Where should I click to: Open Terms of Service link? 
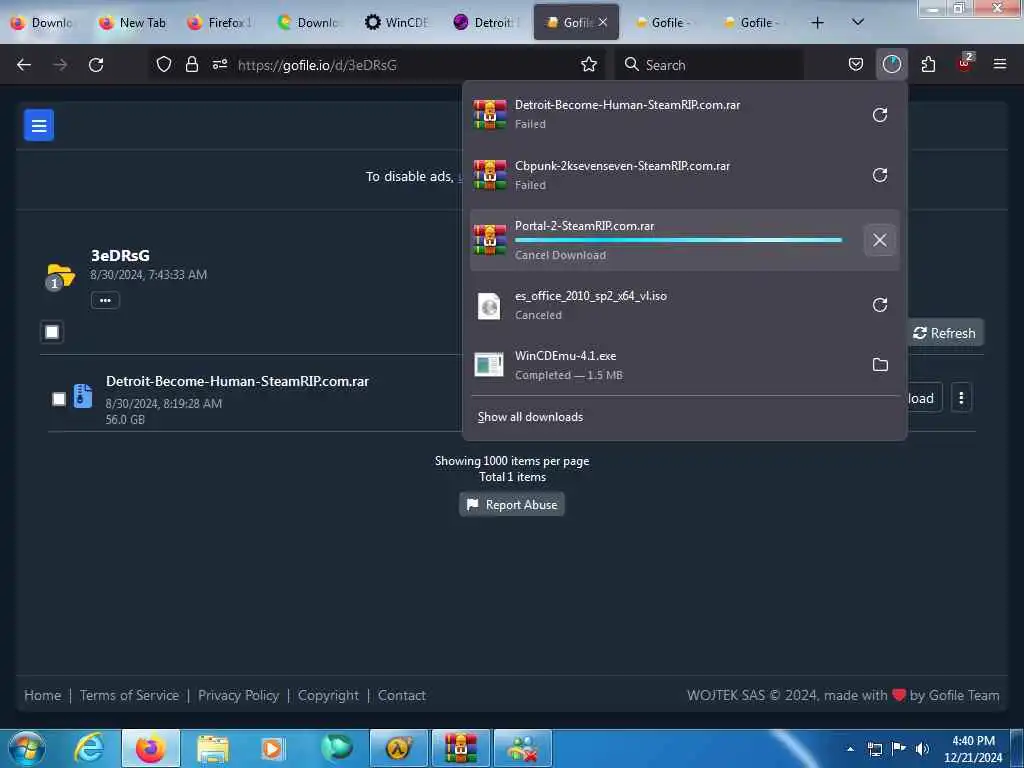pyautogui.click(x=129, y=695)
